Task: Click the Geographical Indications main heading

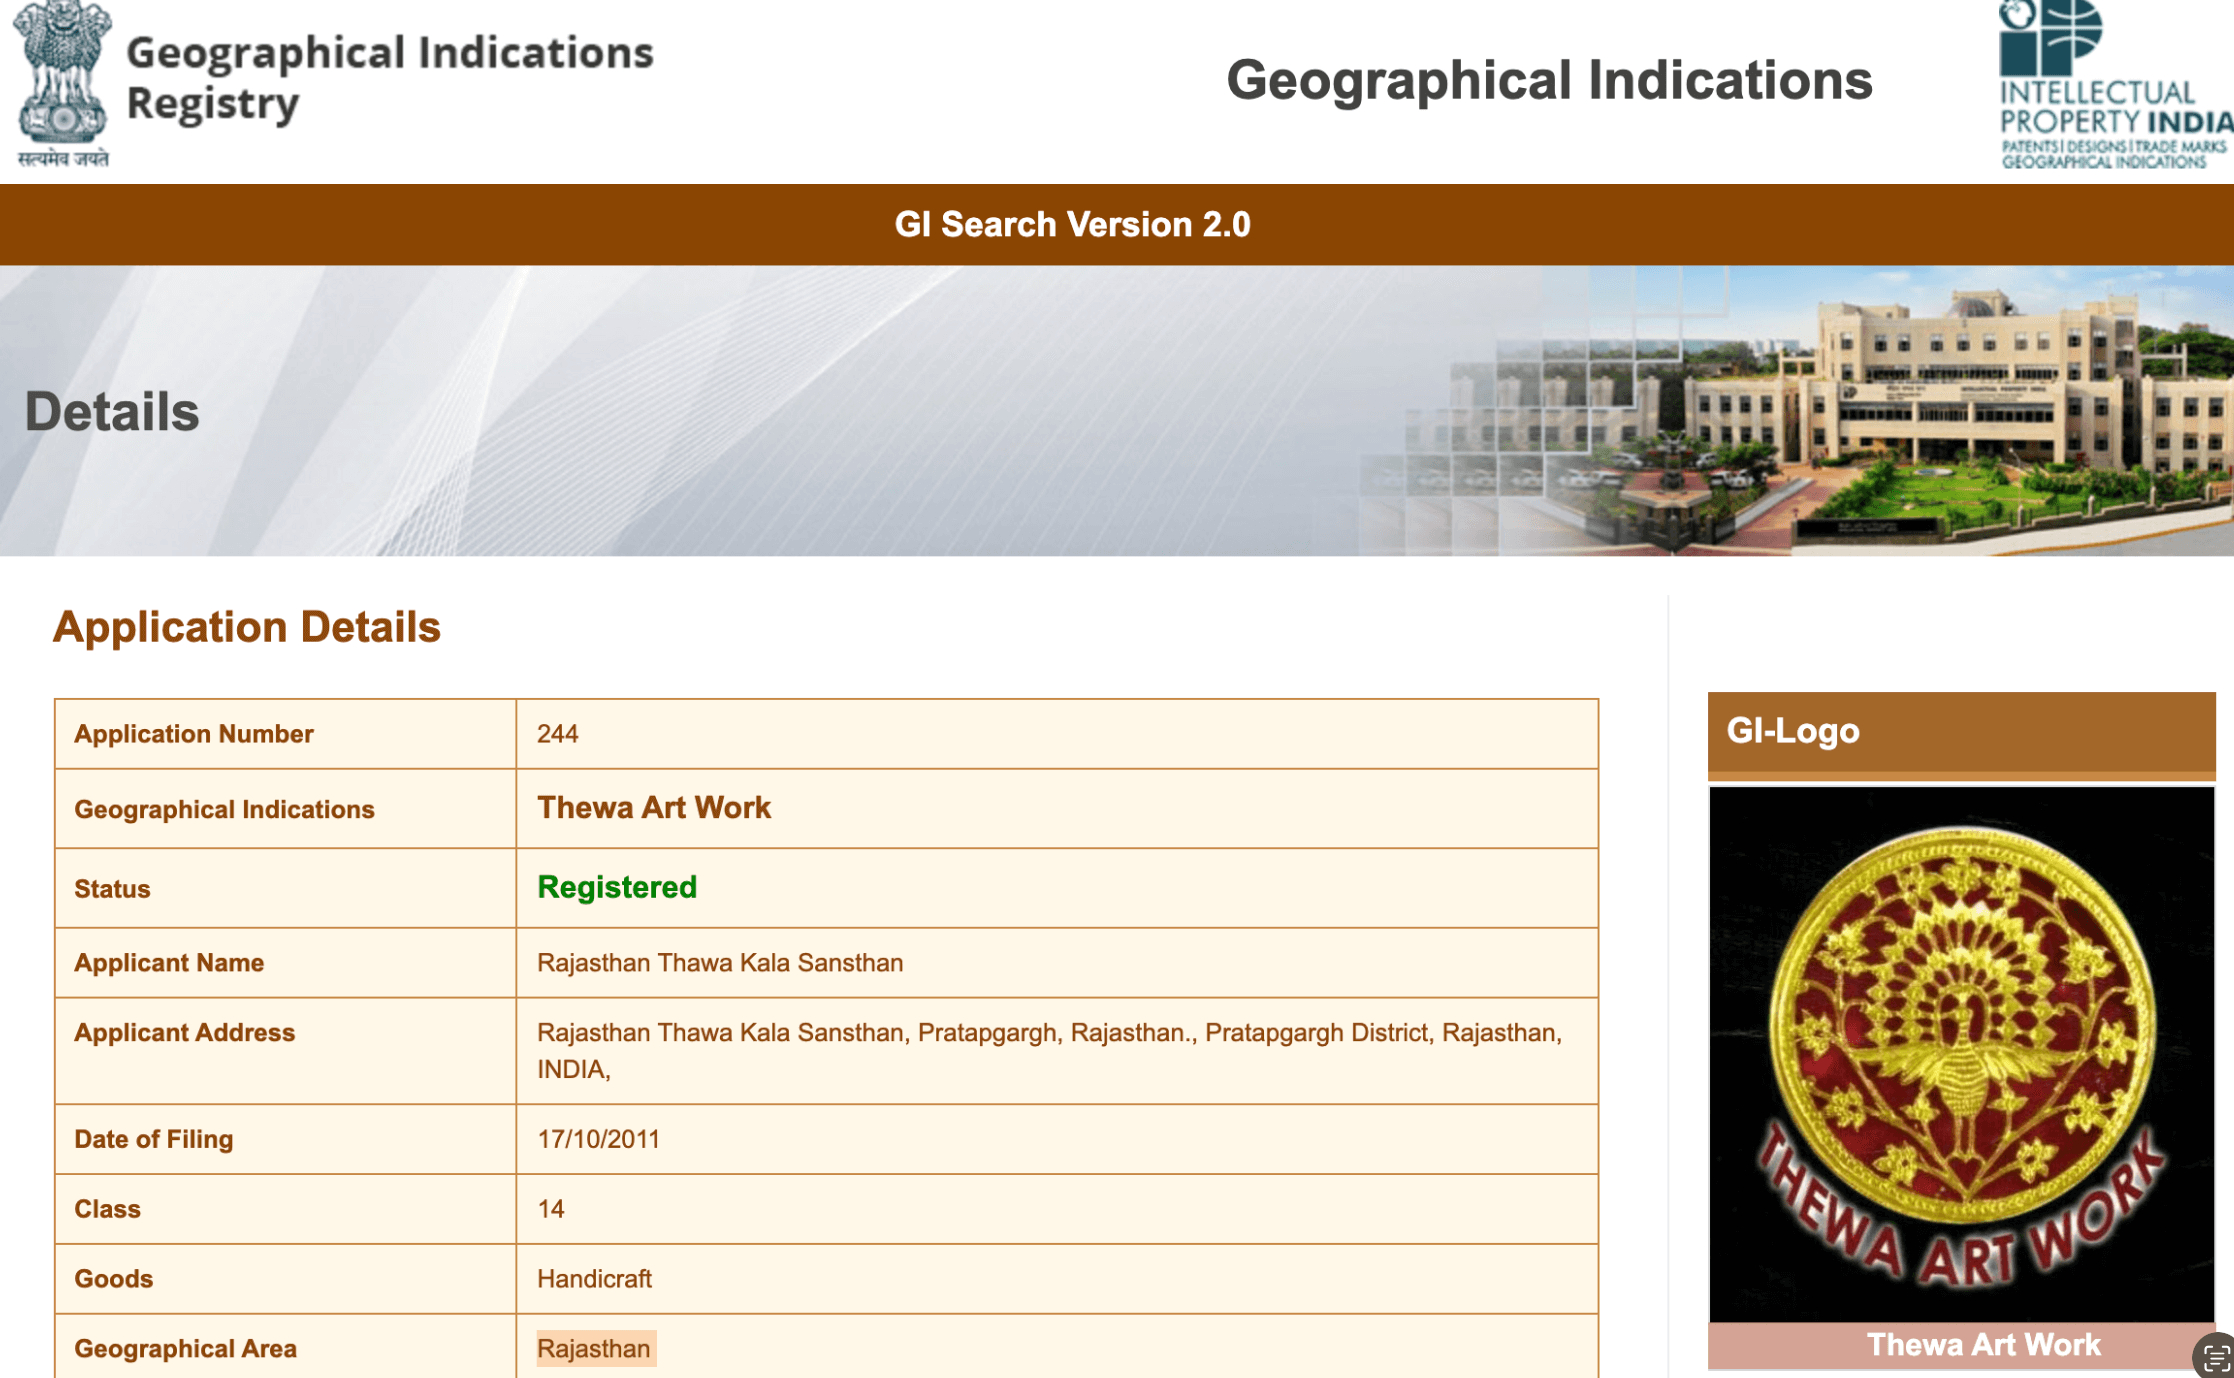Action: (x=1548, y=80)
